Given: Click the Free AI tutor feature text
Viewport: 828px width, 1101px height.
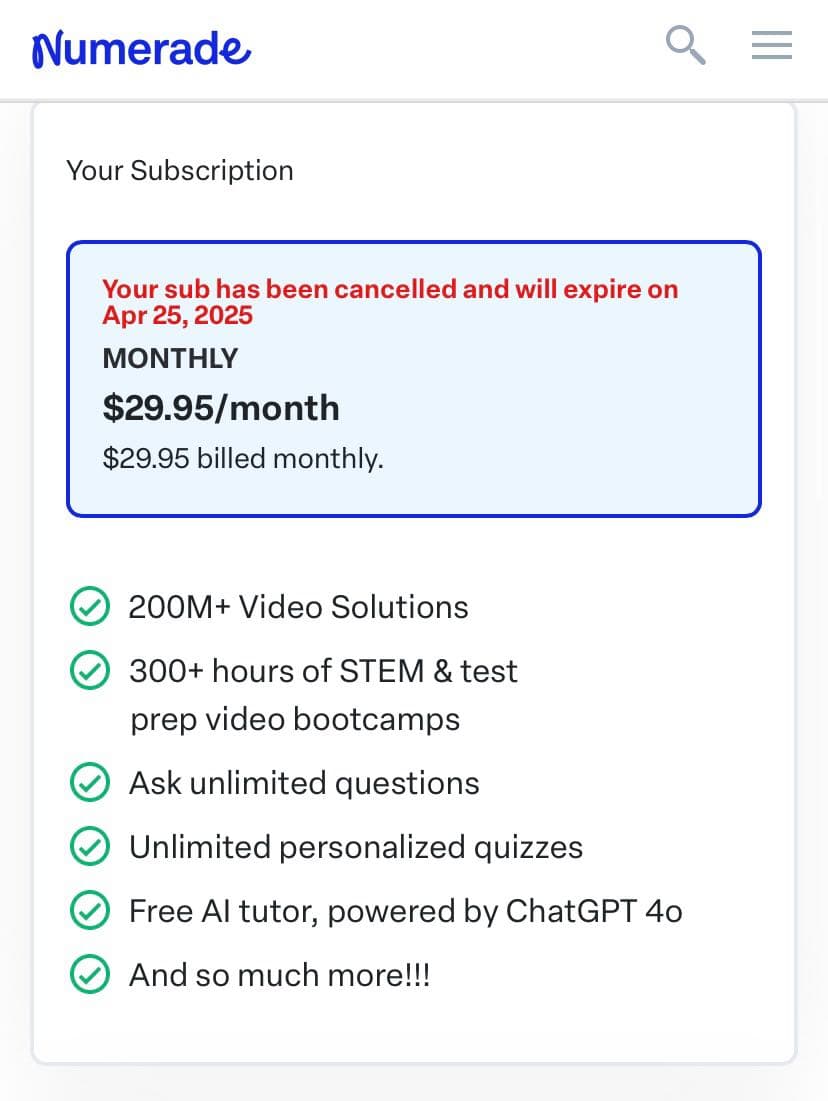Looking at the screenshot, I should pos(405,911).
